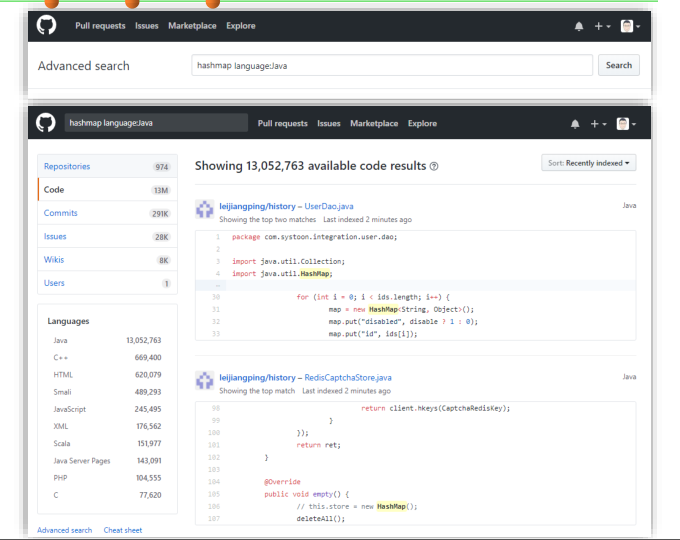
Task: Click the leijiangping avatar beside UserDao.java result
Action: (x=205, y=209)
